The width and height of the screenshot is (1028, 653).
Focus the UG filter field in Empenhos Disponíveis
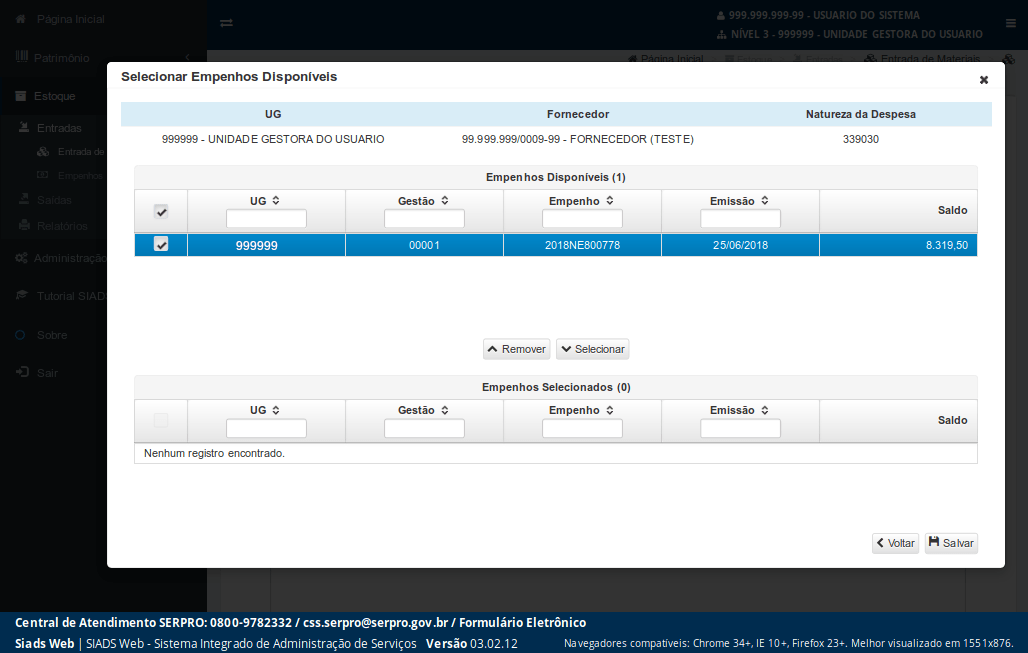click(266, 219)
